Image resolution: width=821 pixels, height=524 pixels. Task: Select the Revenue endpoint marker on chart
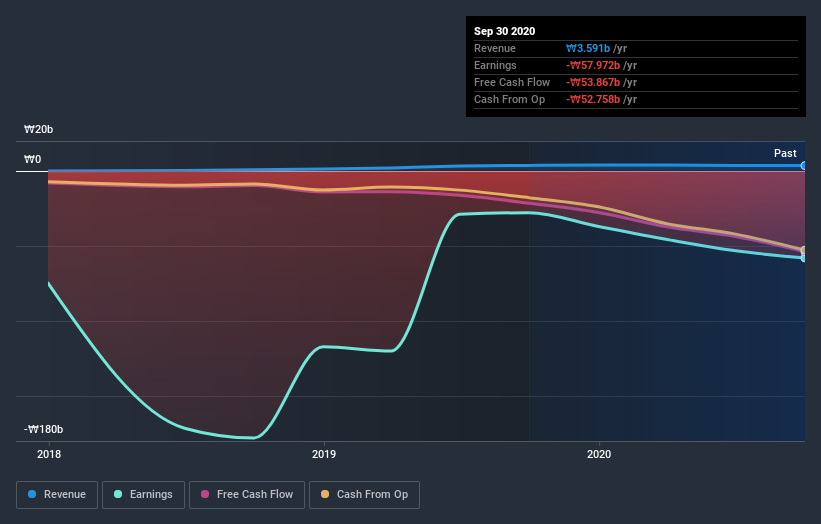click(x=804, y=165)
